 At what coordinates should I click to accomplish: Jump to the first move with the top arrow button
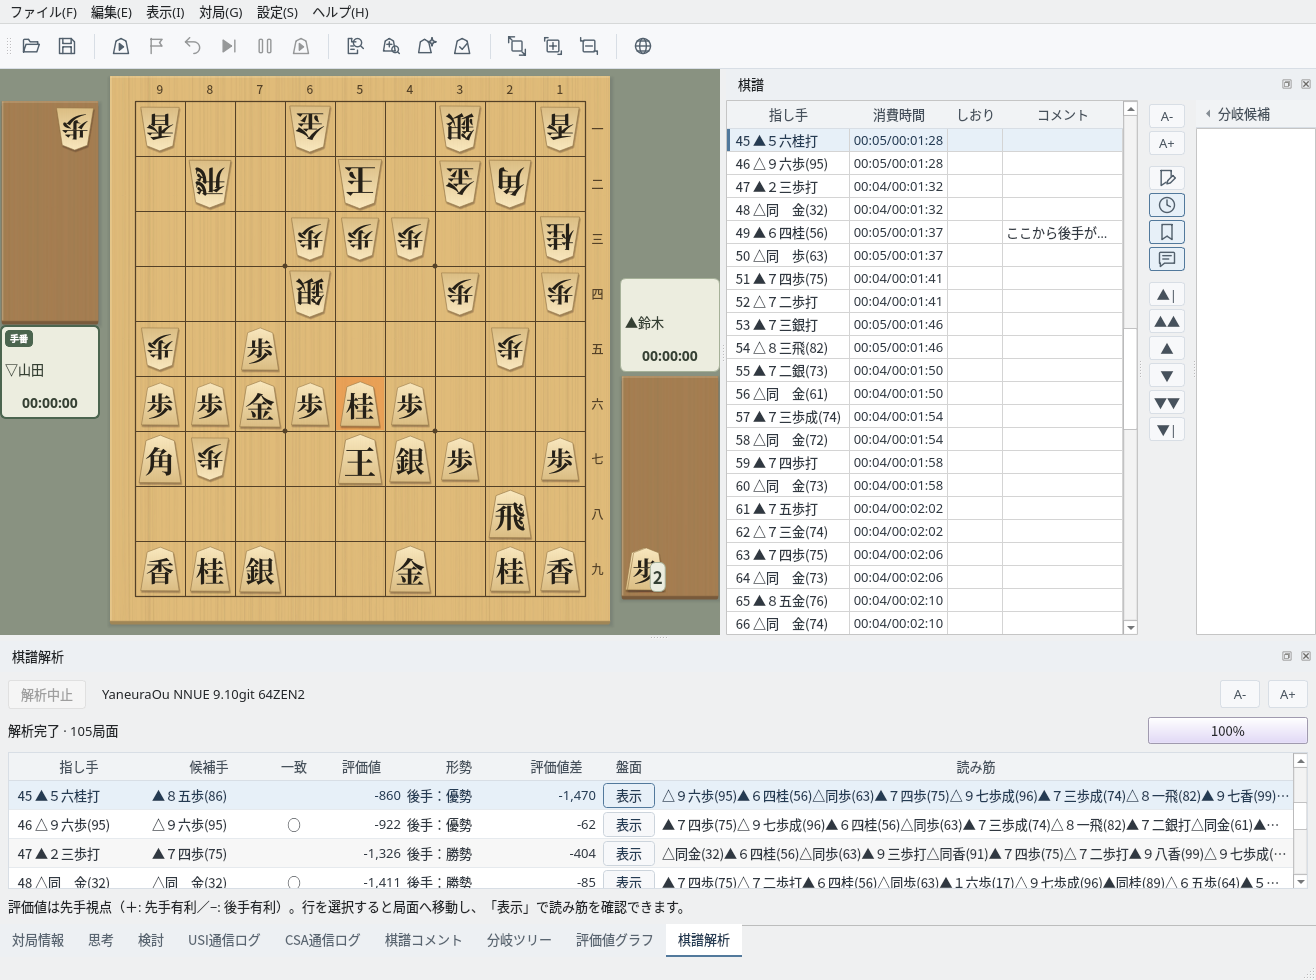click(1167, 295)
